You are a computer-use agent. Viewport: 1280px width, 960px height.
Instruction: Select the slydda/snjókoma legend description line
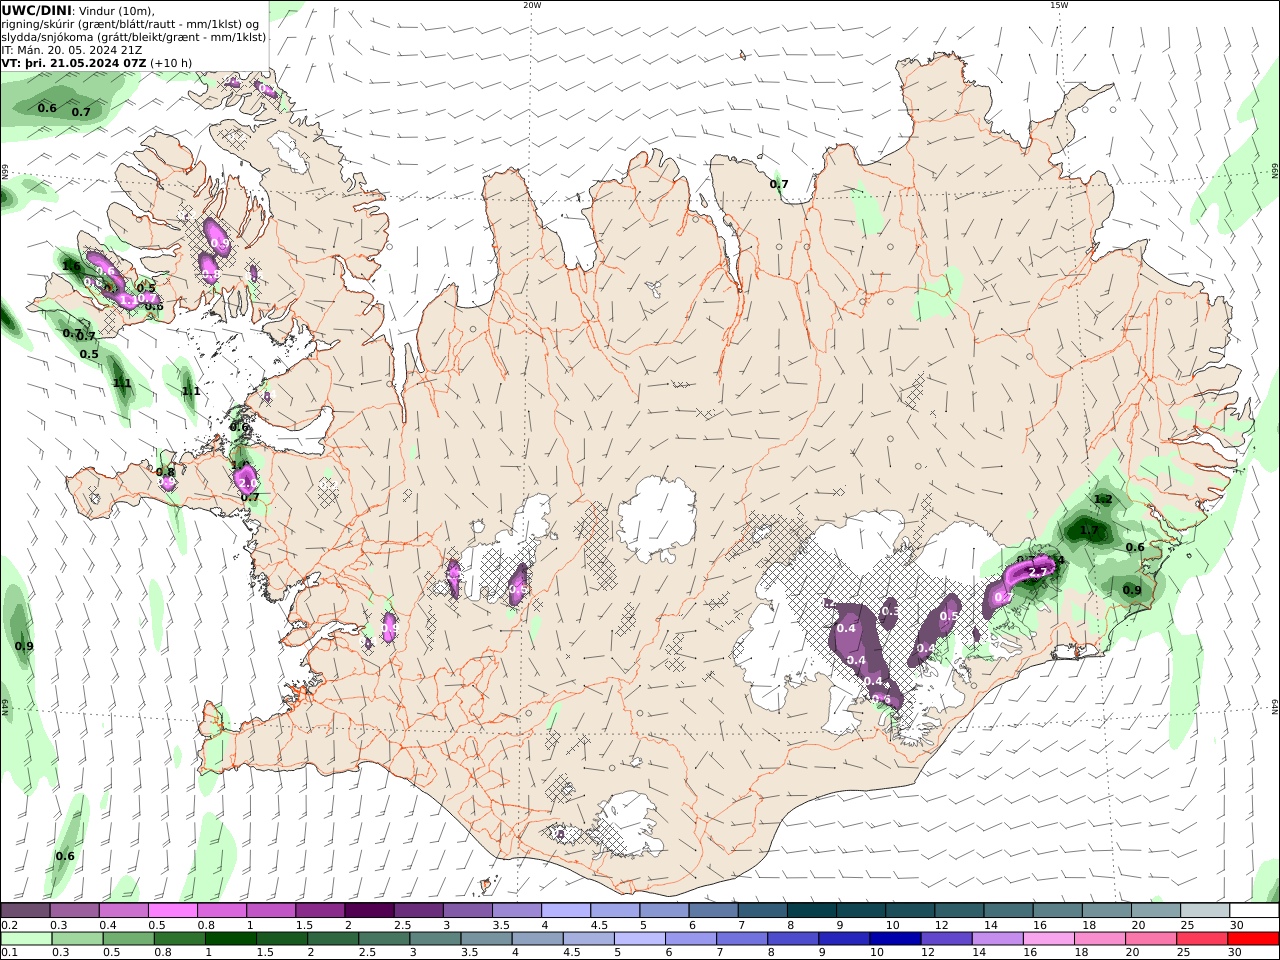[134, 37]
